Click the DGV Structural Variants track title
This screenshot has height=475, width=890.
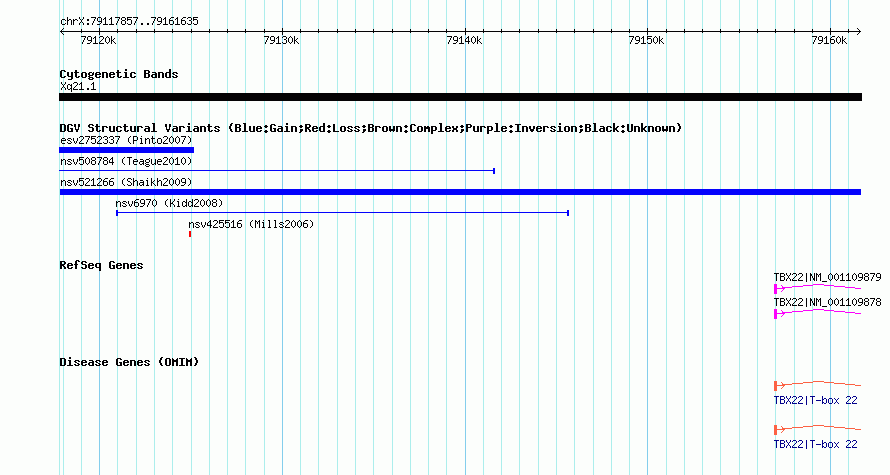371,128
